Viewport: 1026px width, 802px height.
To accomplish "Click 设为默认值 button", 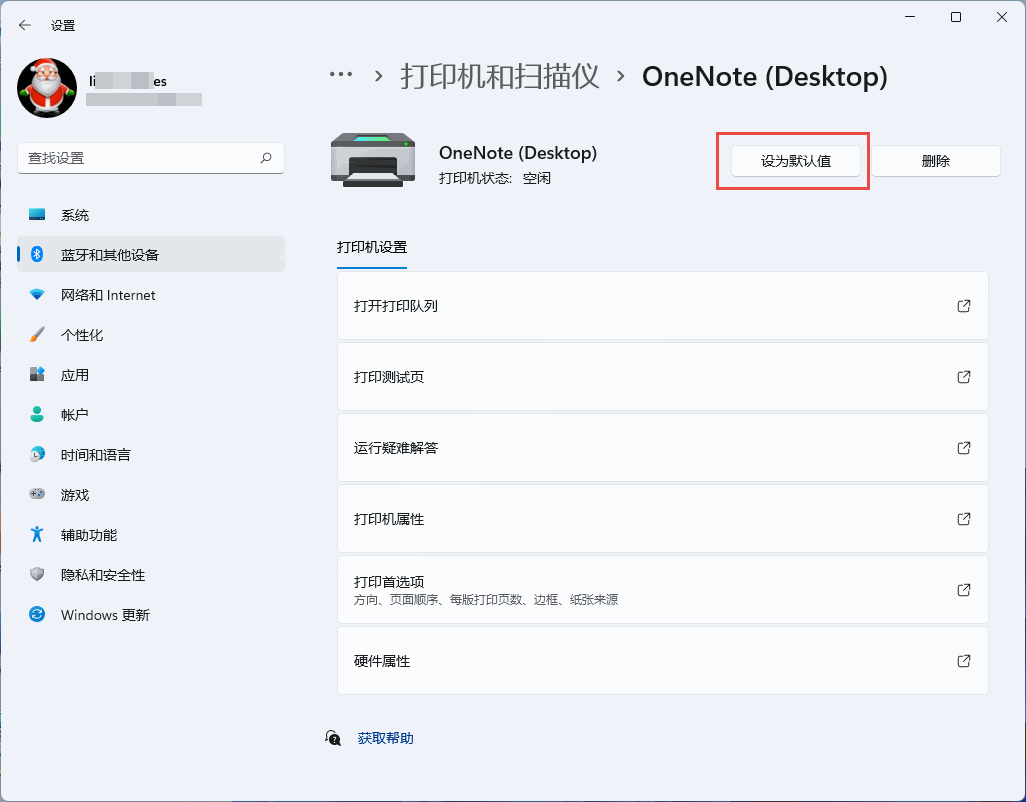I will tap(796, 161).
